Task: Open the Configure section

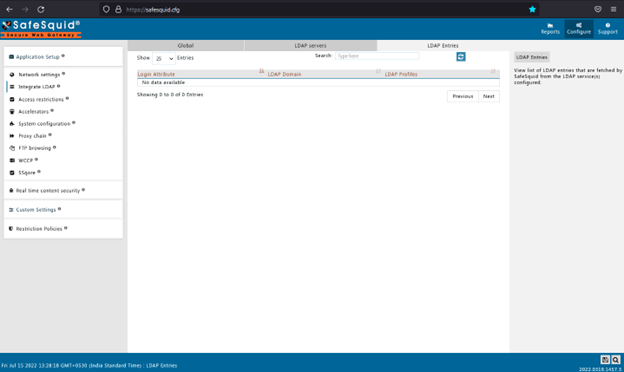Action: (x=579, y=29)
